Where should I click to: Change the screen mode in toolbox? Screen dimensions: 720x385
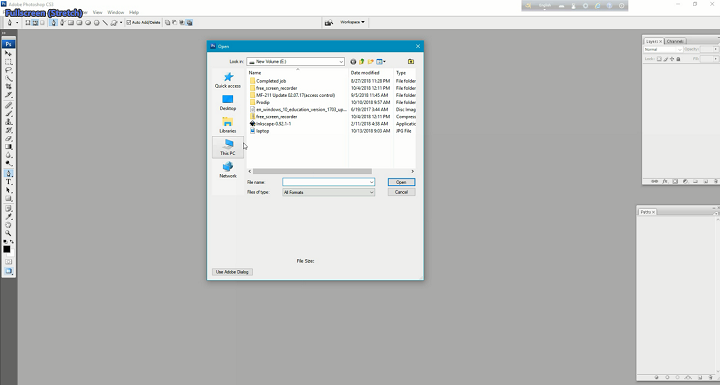click(8, 271)
